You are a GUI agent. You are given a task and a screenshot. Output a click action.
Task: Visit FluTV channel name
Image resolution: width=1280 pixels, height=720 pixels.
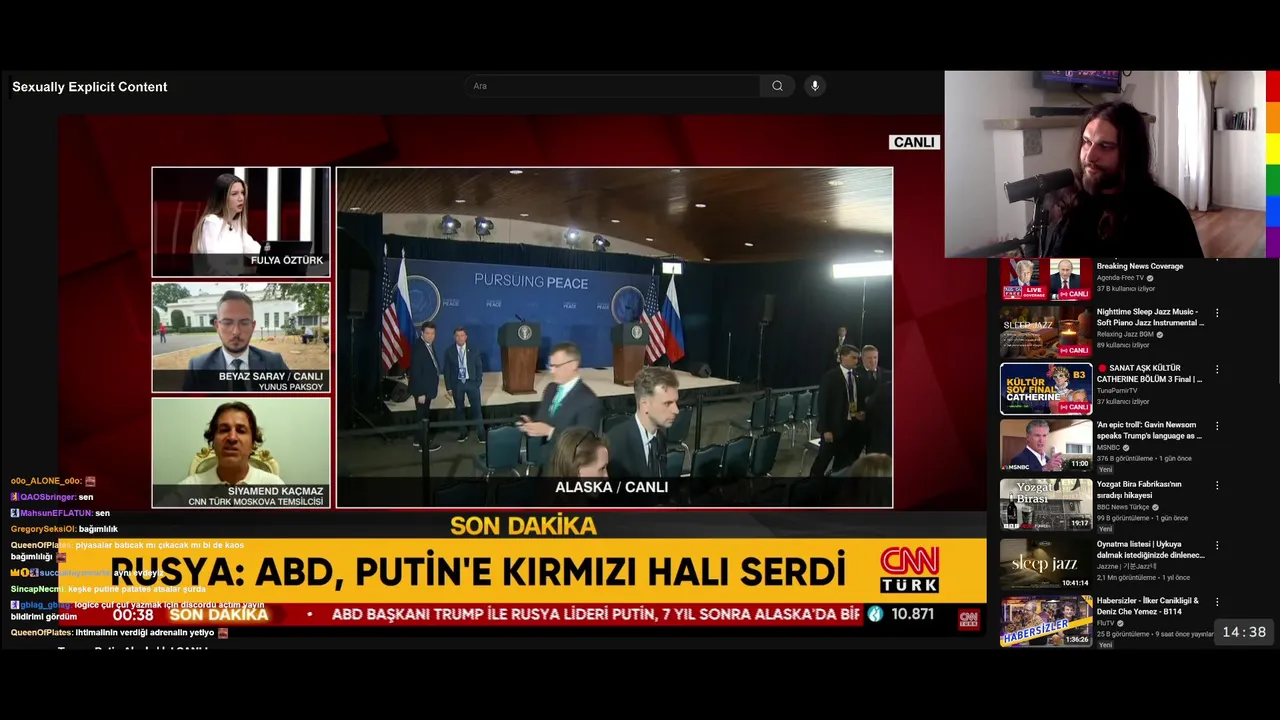click(1106, 623)
